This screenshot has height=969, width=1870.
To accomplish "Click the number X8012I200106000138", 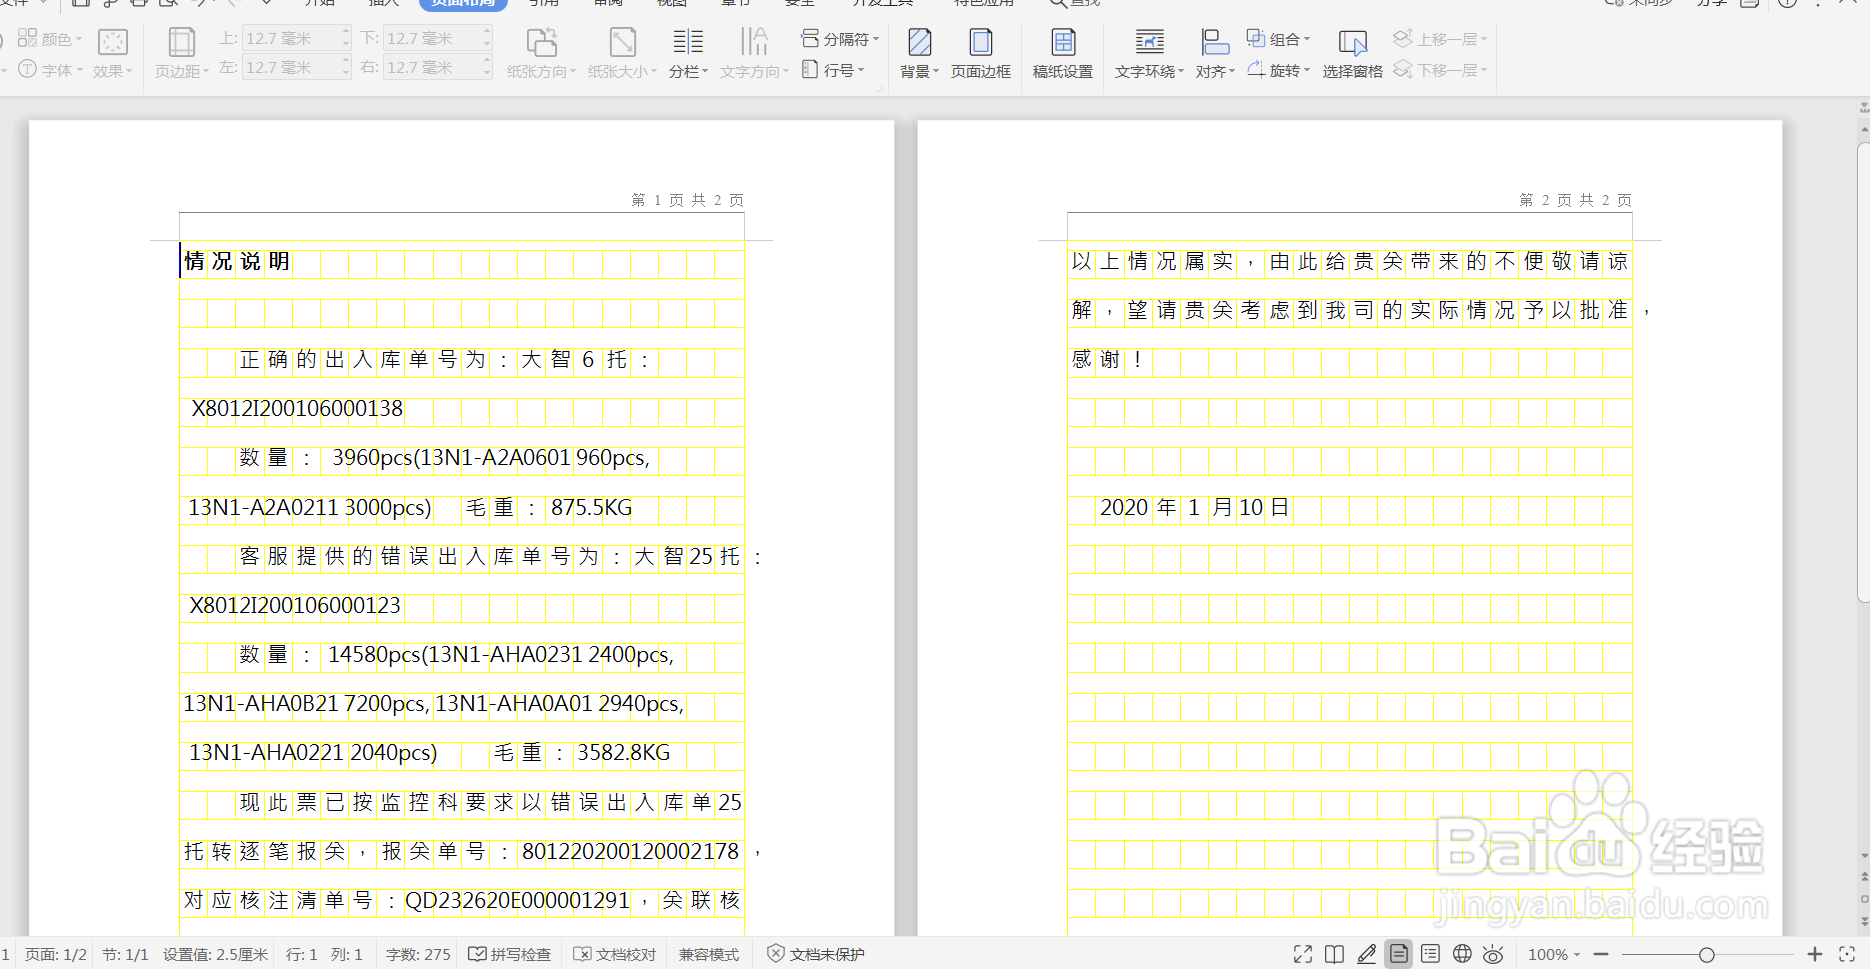I will tap(297, 408).
